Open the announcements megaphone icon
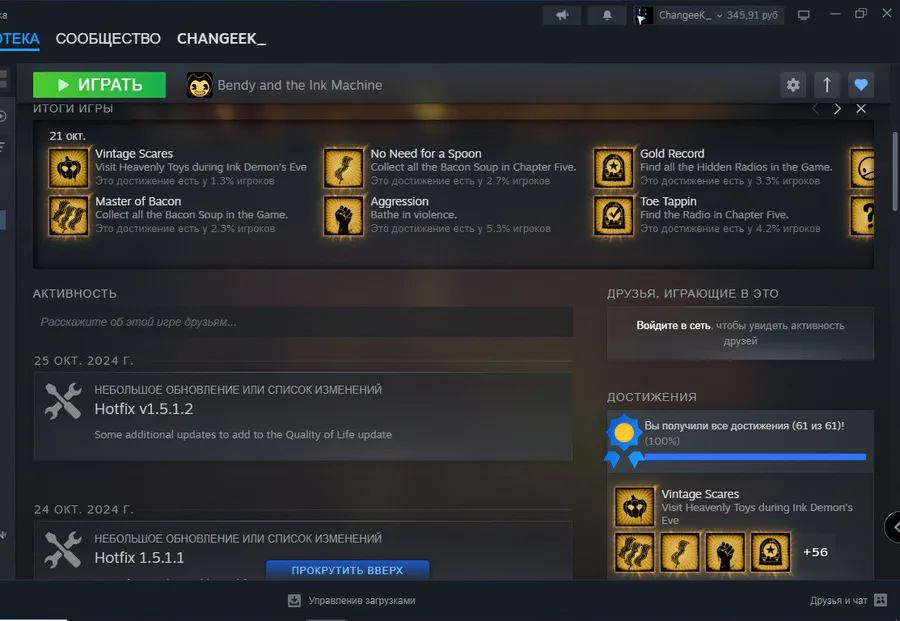Image resolution: width=900 pixels, height=621 pixels. coord(562,15)
